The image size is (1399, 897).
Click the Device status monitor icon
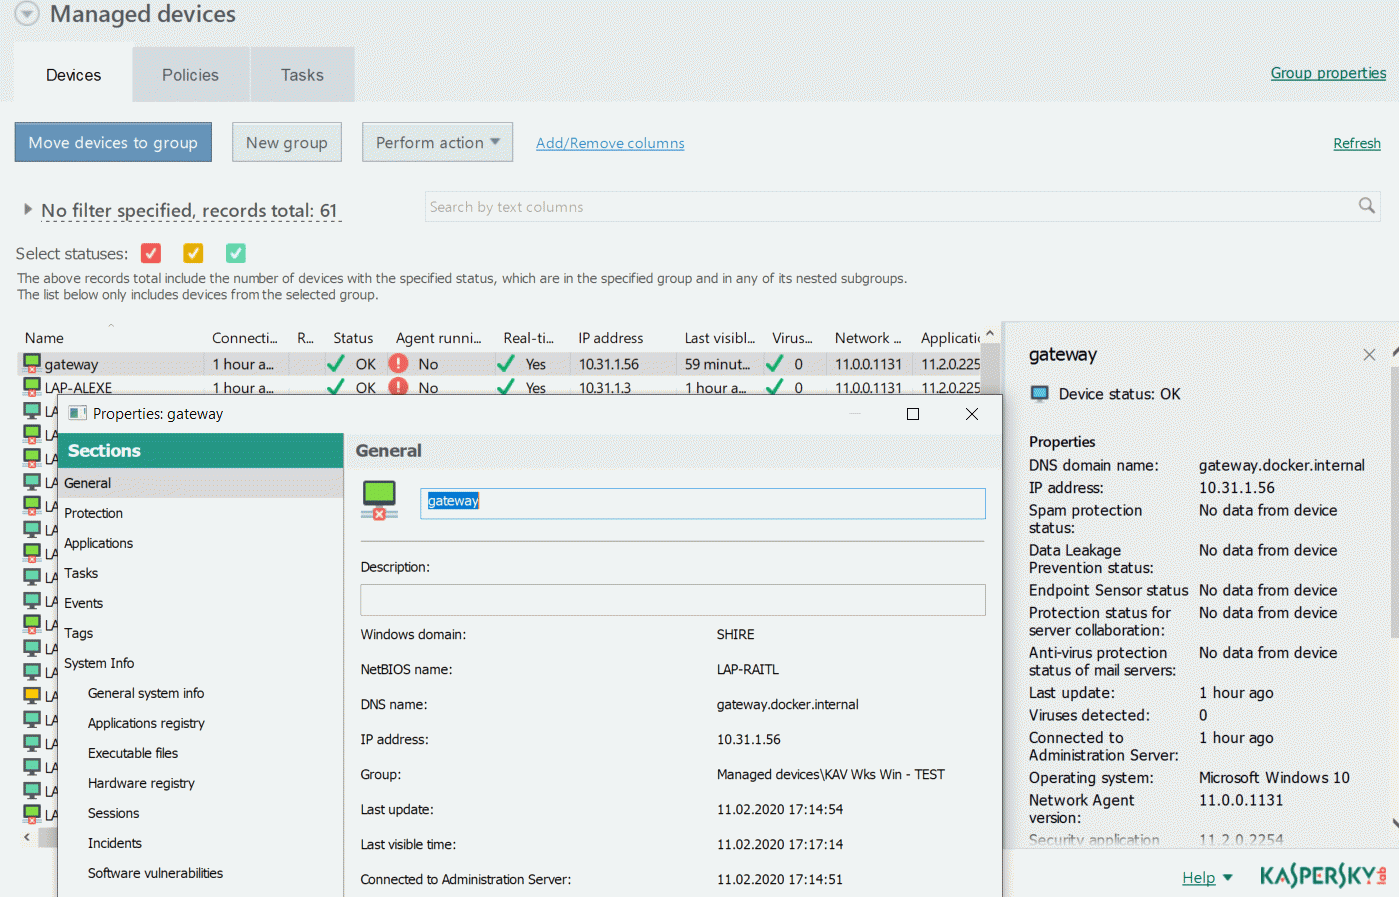coord(1040,394)
